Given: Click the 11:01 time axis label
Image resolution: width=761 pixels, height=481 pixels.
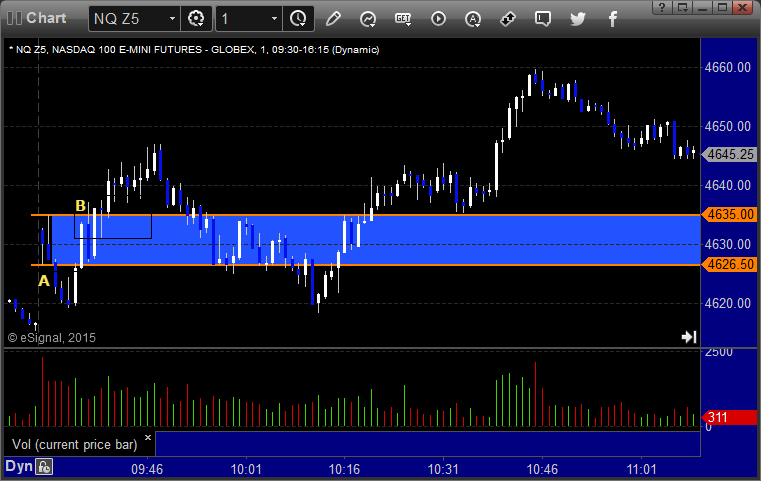Looking at the screenshot, I should [x=642, y=469].
